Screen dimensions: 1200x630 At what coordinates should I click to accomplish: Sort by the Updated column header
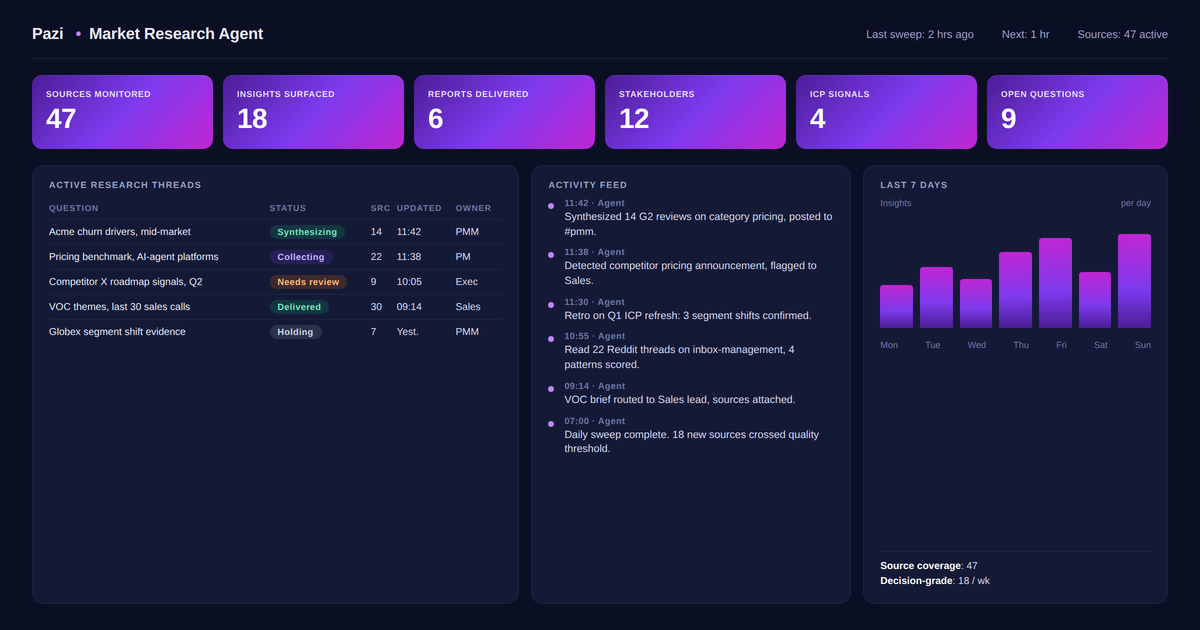(419, 208)
